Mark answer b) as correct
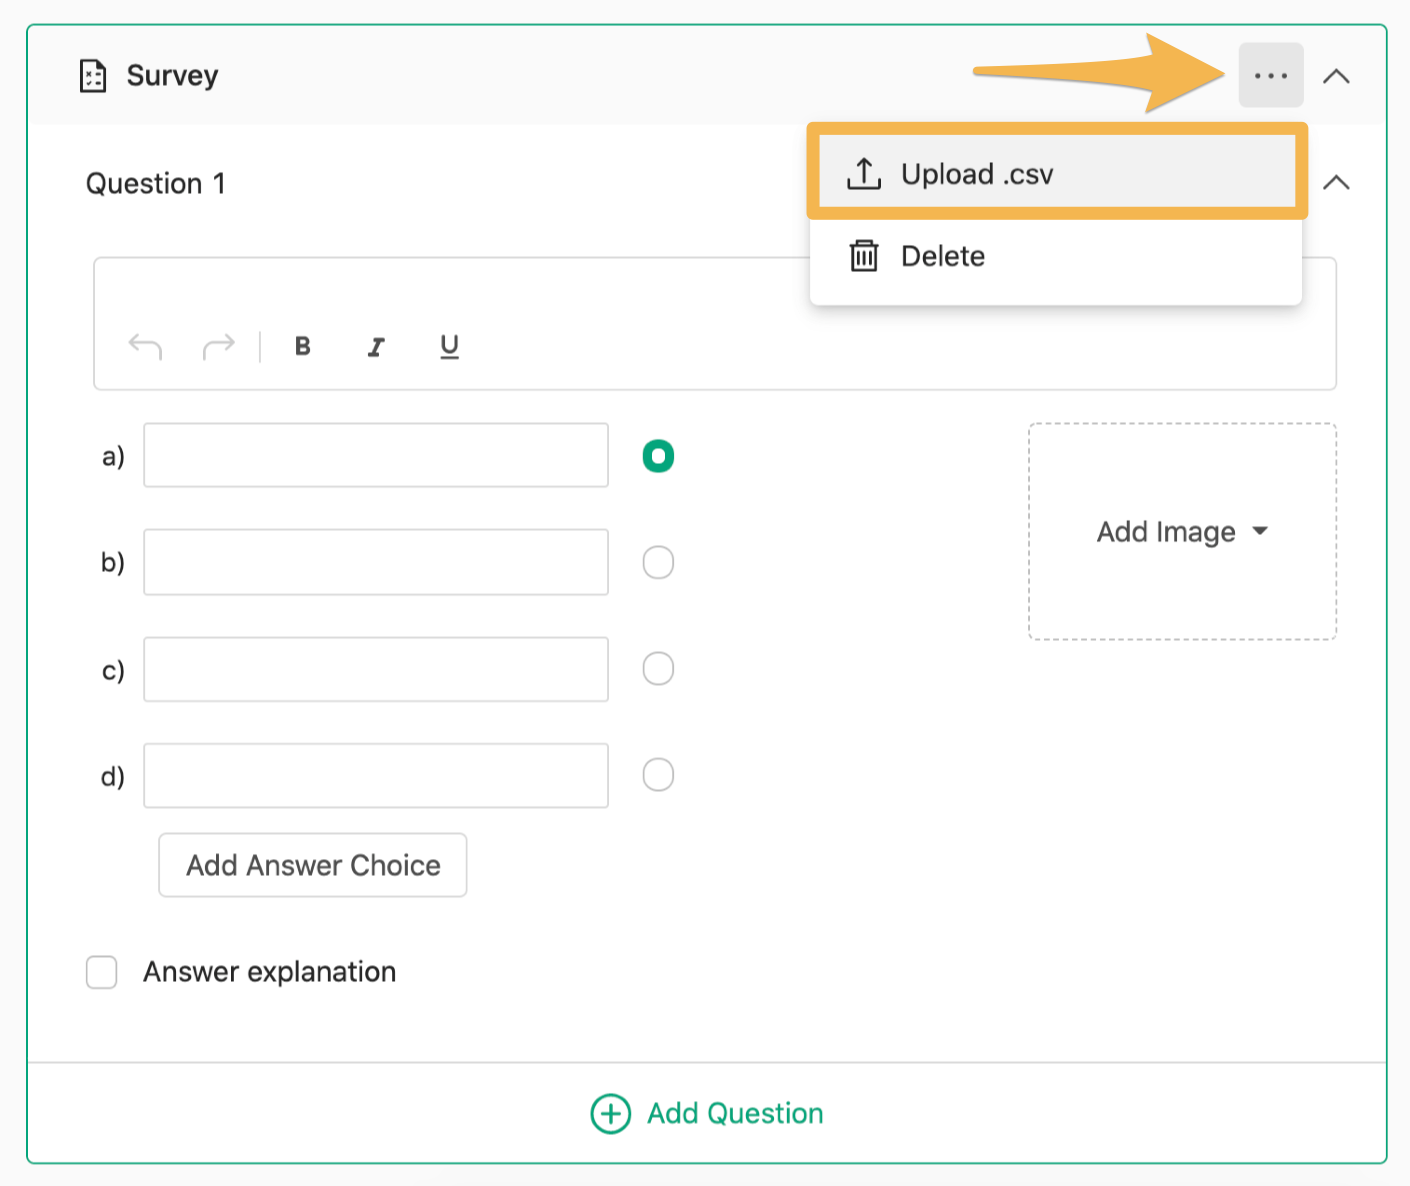 pyautogui.click(x=658, y=562)
